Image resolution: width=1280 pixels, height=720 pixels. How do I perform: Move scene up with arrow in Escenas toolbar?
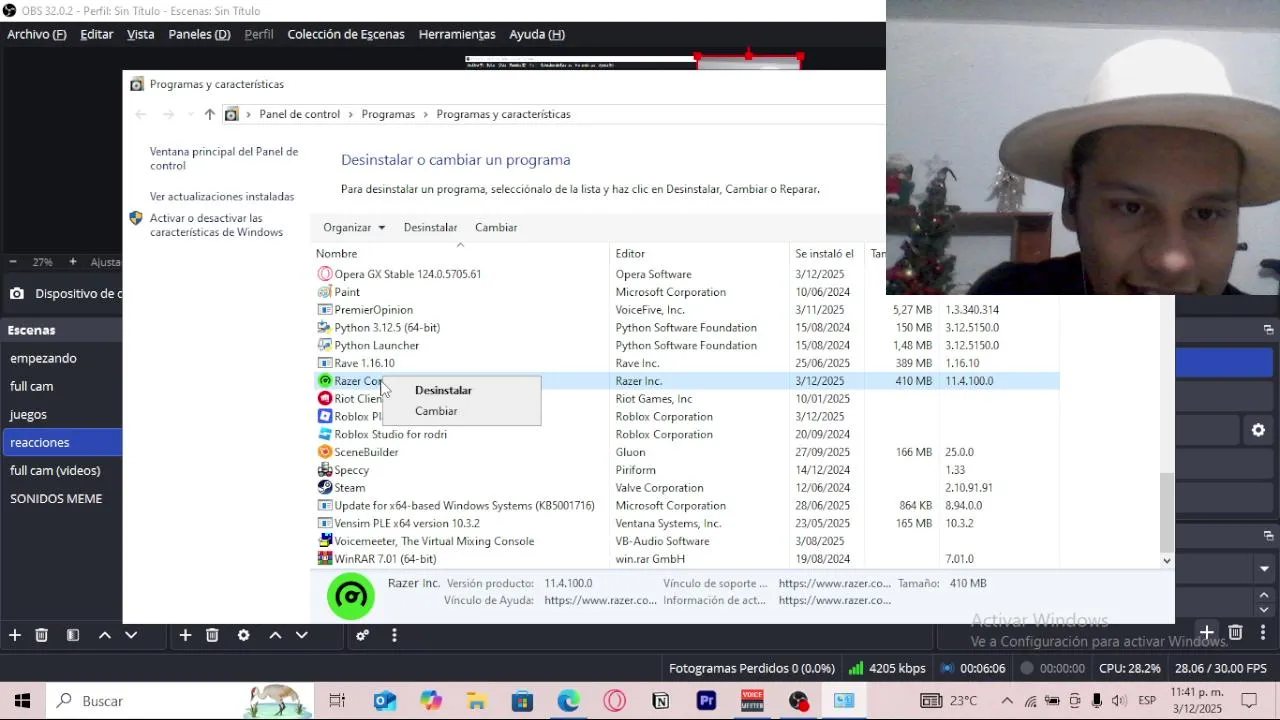104,635
